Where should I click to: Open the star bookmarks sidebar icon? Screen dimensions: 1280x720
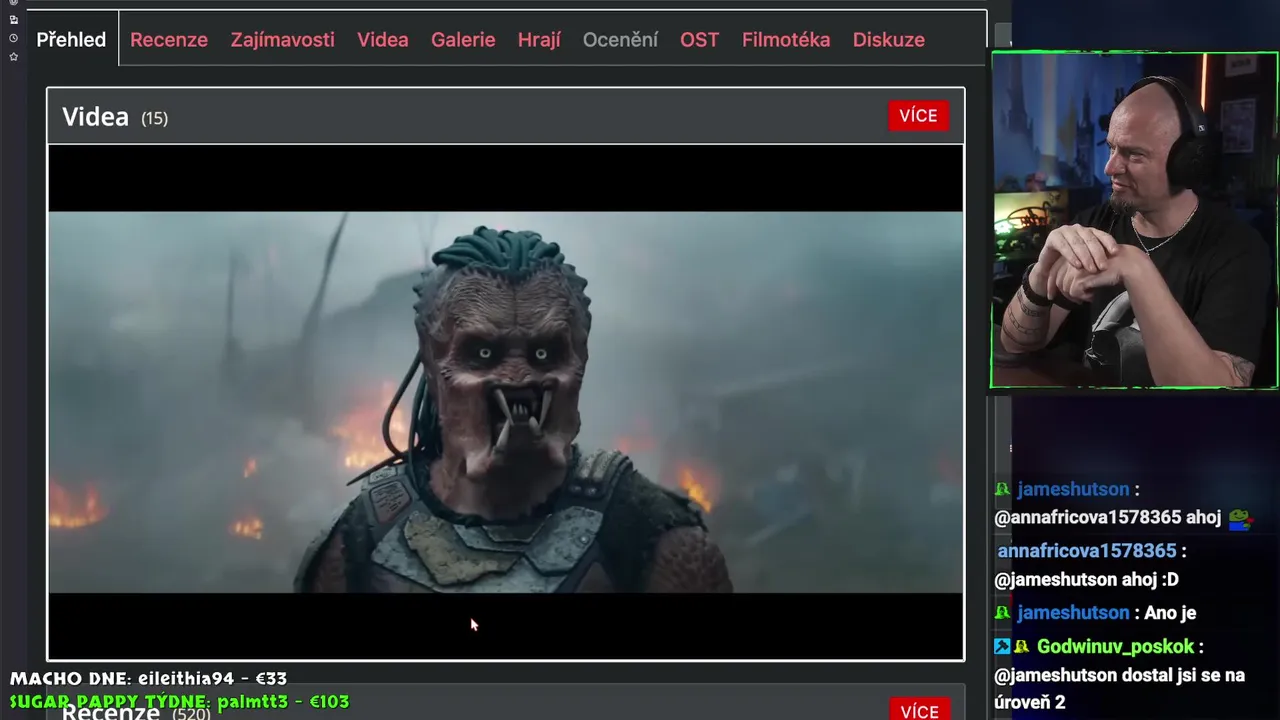click(14, 56)
